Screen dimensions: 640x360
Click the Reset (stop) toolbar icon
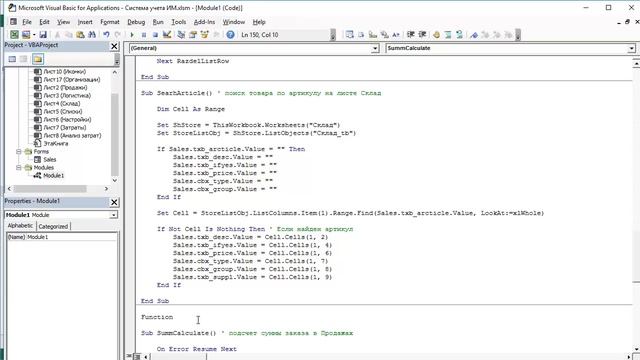tap(155, 35)
